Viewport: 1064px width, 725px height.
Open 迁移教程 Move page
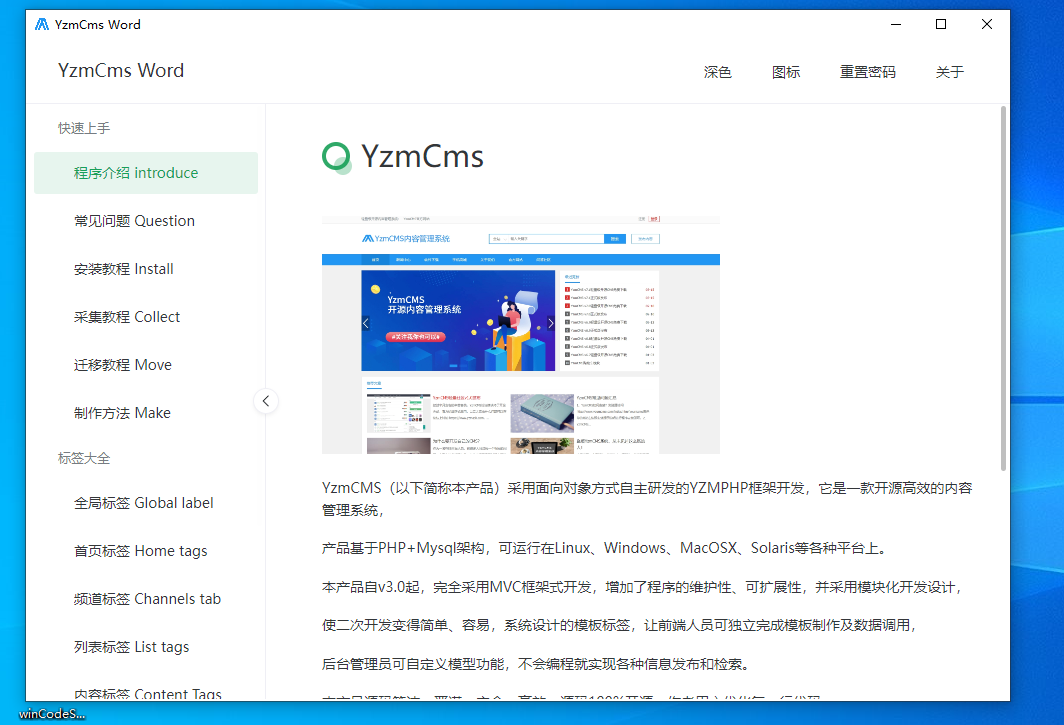[x=123, y=365]
